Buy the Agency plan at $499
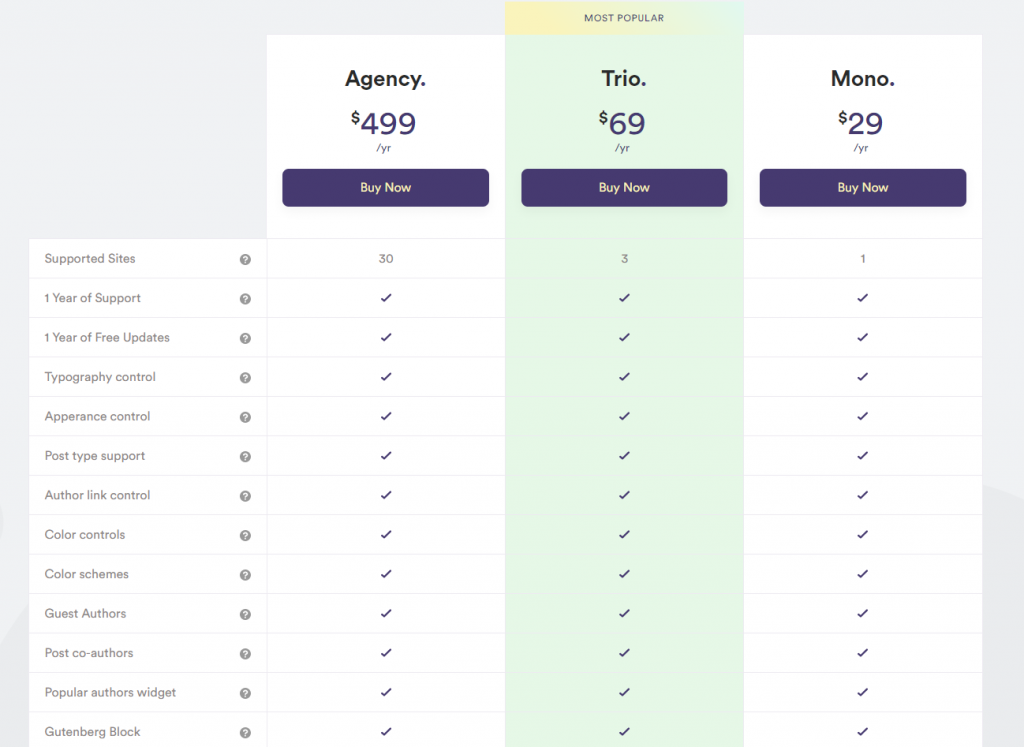Image resolution: width=1024 pixels, height=747 pixels. [385, 187]
